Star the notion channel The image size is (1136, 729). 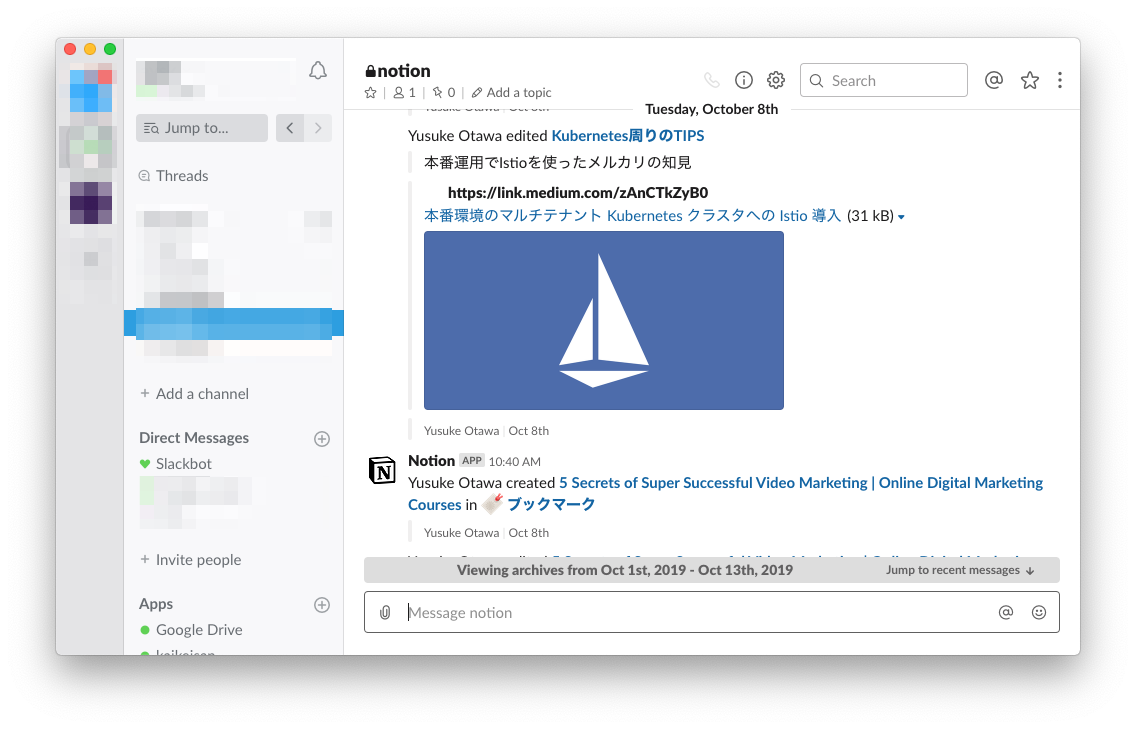(370, 93)
